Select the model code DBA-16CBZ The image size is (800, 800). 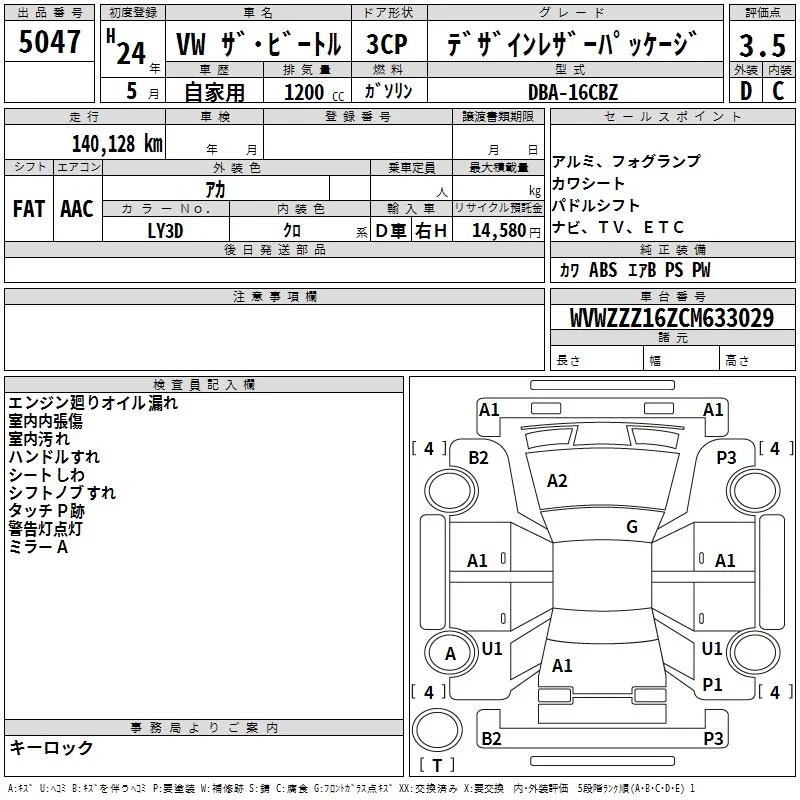pos(573,92)
